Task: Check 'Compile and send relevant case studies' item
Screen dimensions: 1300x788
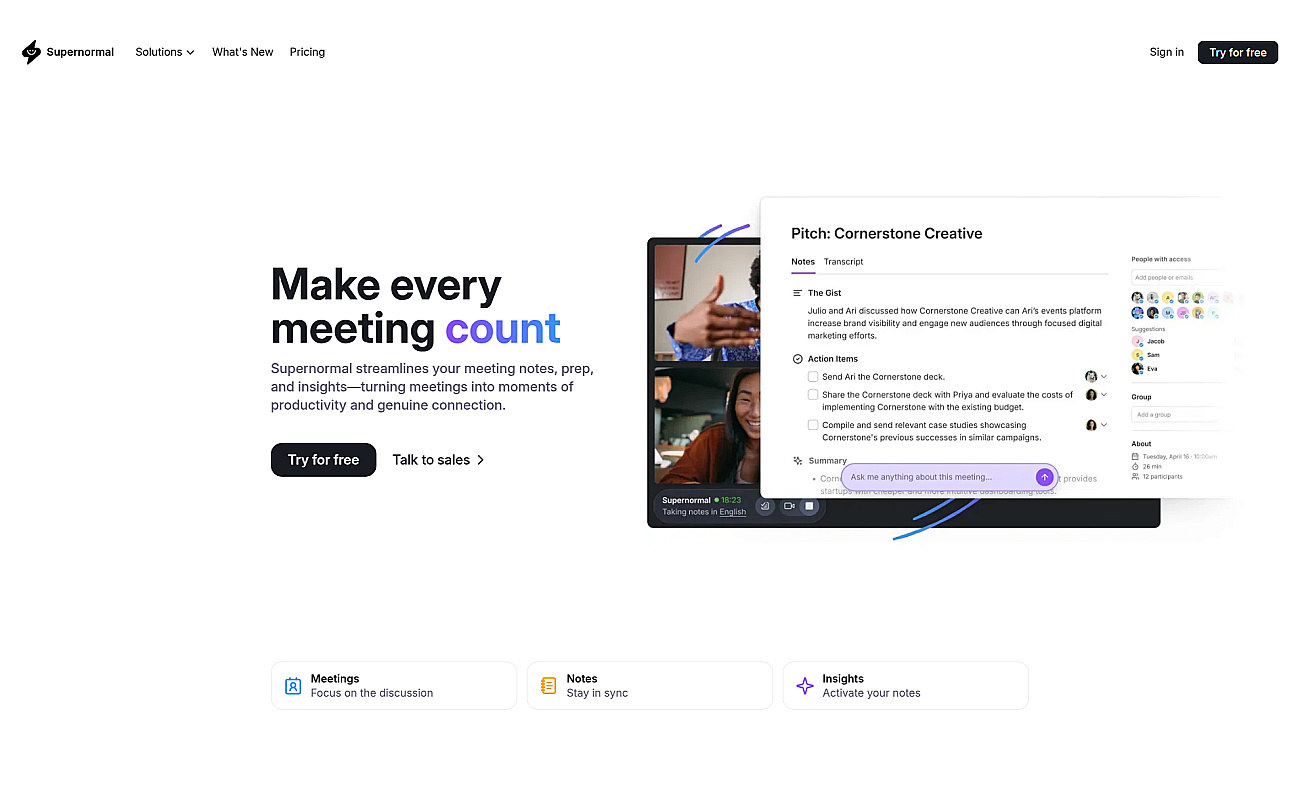Action: pos(813,425)
